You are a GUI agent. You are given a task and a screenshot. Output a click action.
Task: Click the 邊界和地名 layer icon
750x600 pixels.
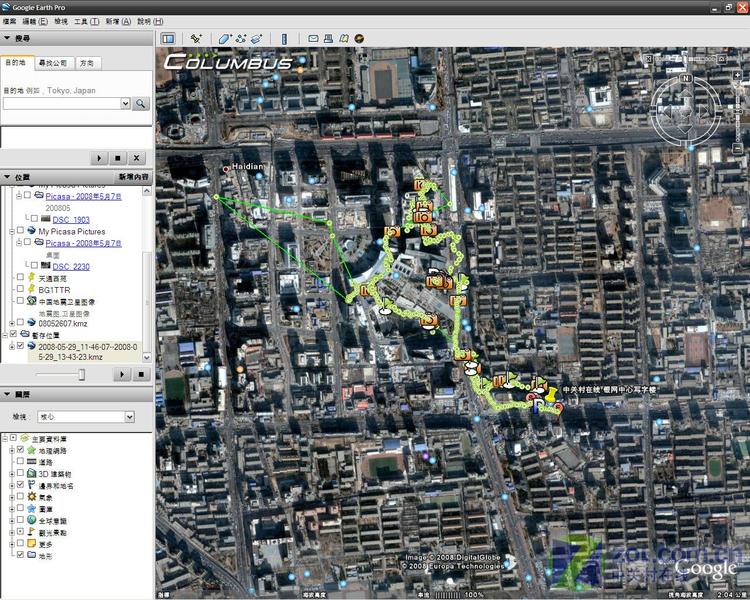click(32, 485)
